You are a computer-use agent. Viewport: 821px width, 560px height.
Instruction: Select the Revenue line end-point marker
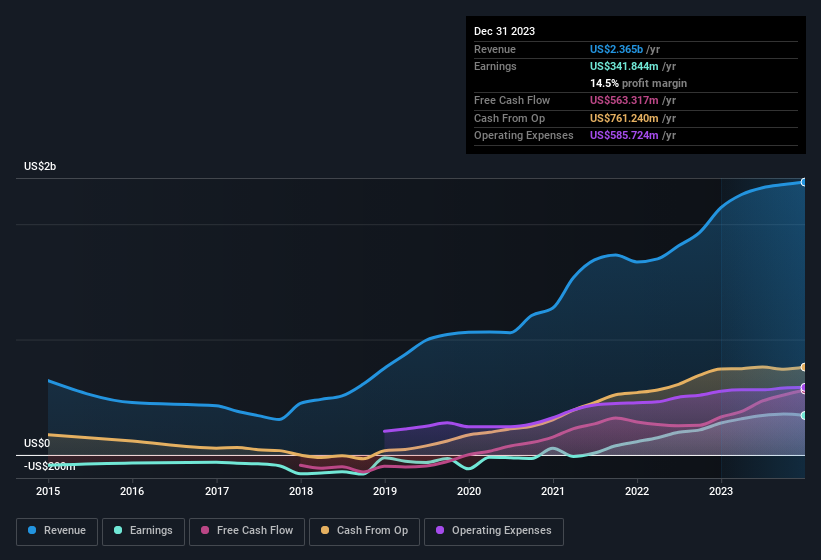[x=803, y=182]
